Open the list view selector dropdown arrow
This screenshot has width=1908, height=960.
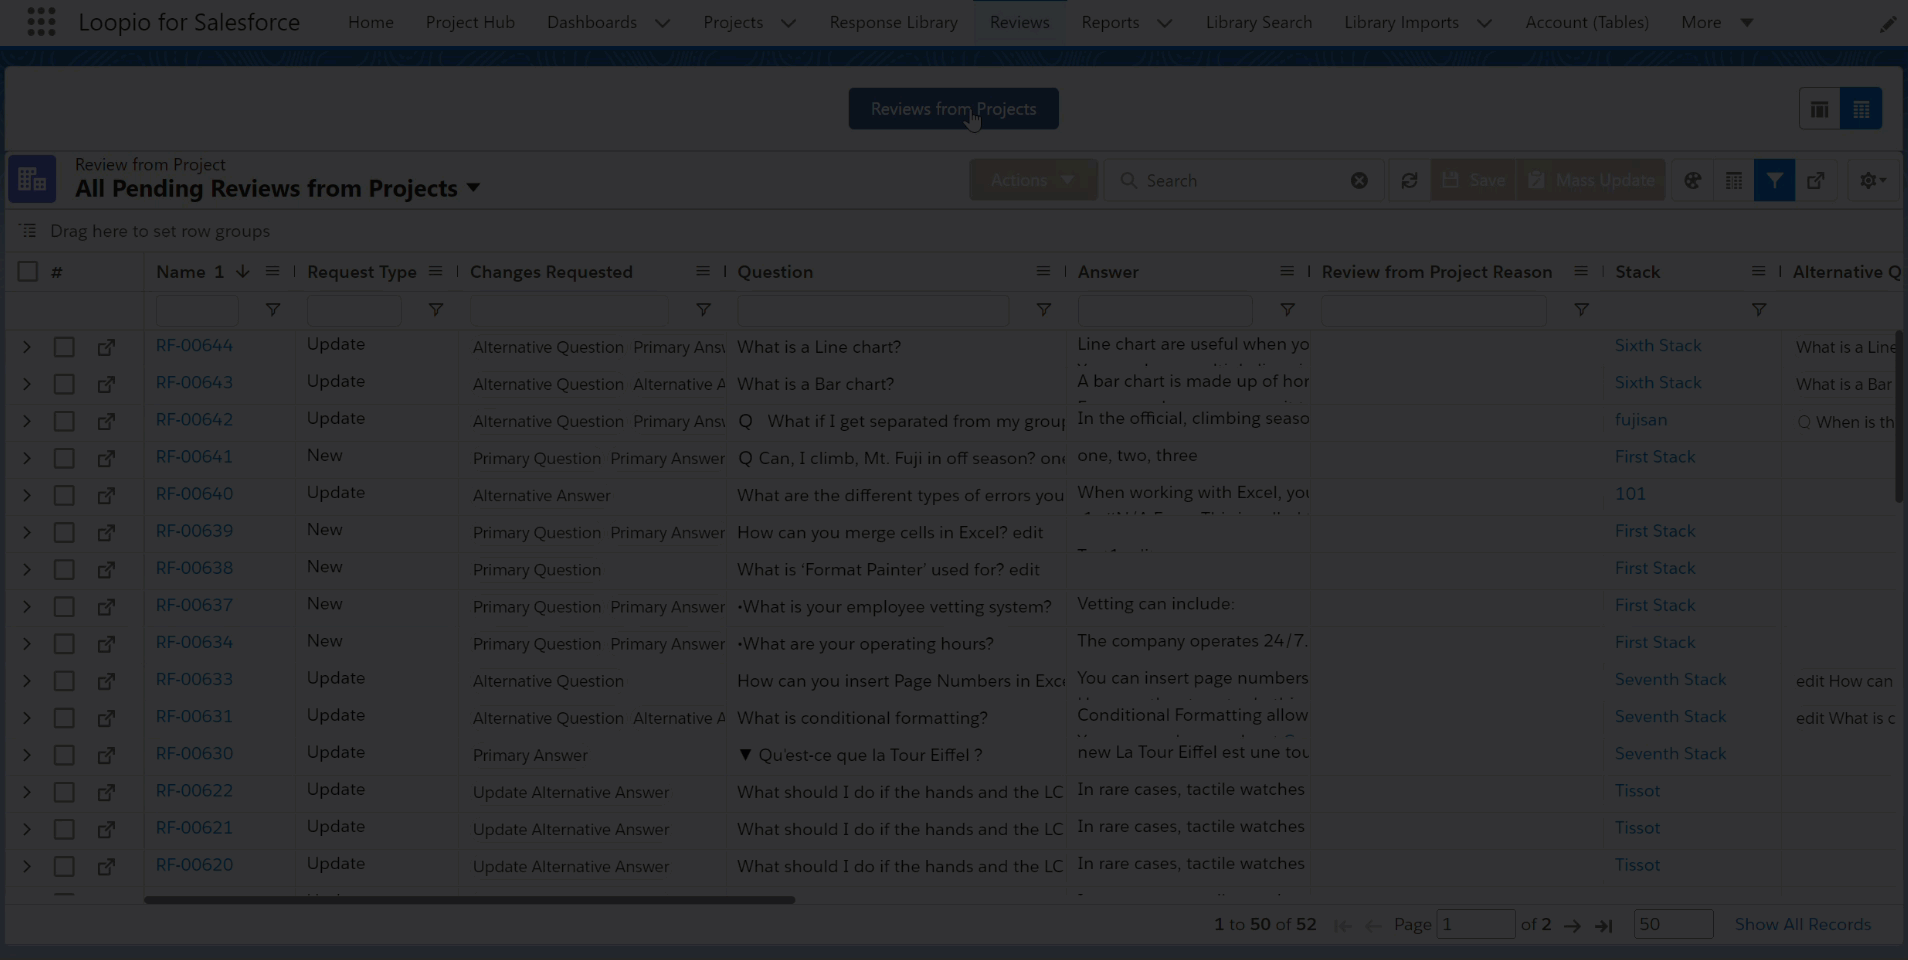pos(473,188)
